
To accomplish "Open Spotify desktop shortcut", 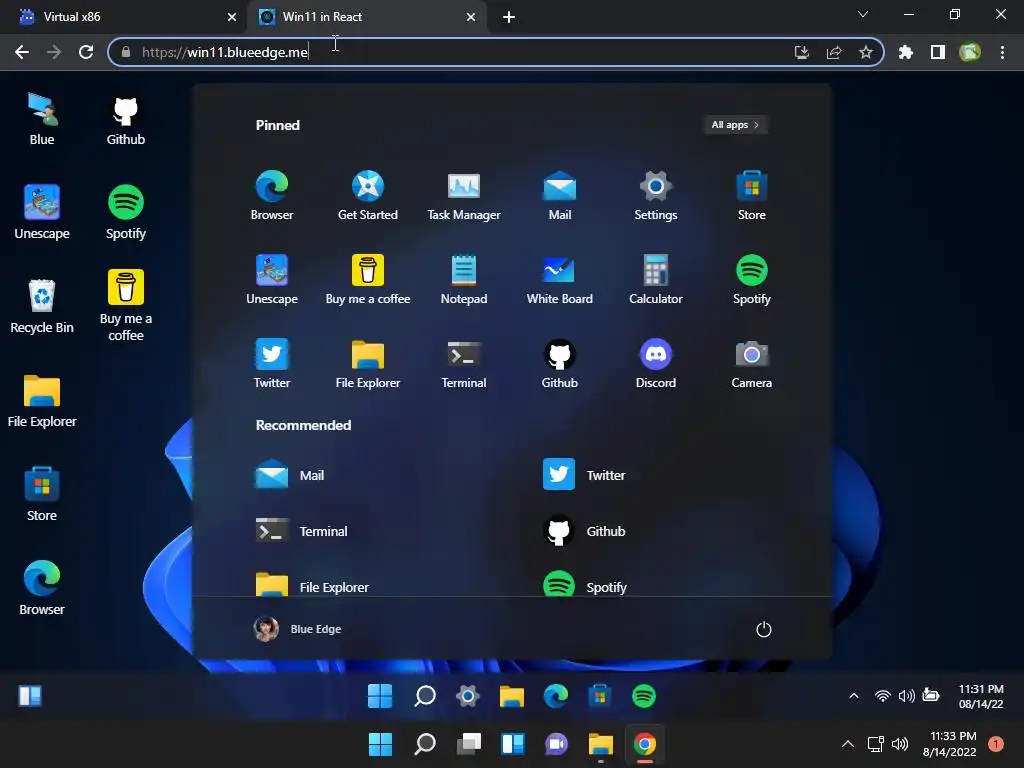I will click(x=125, y=212).
